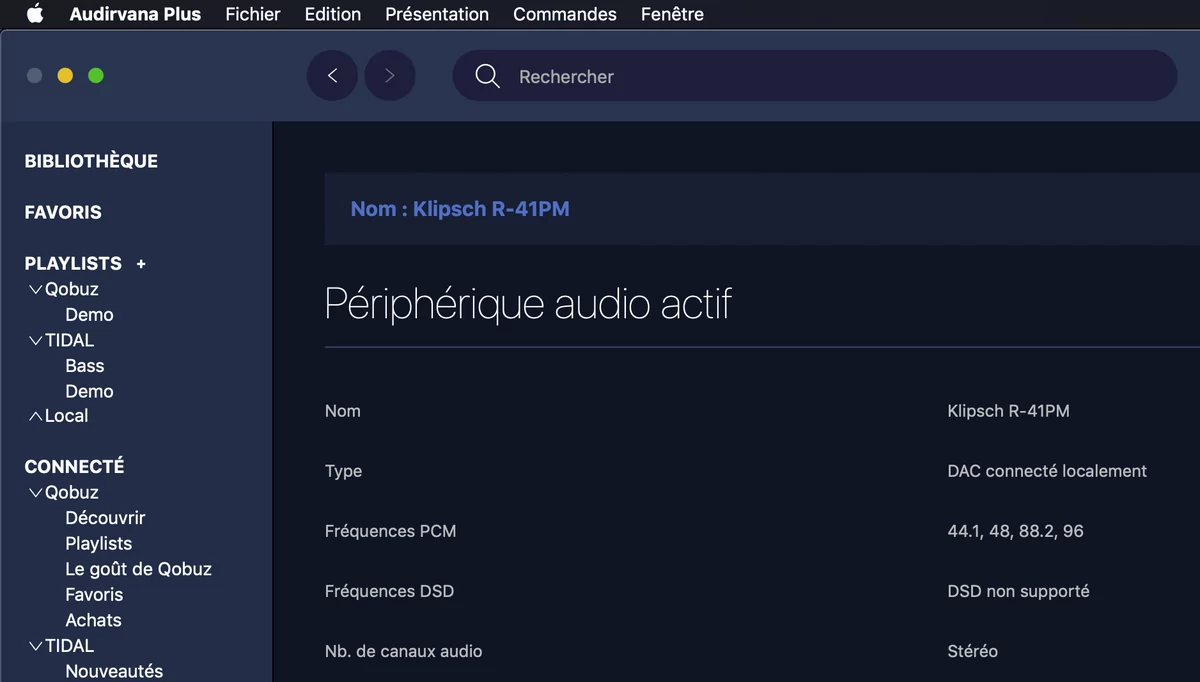Click the Nb. de canaux audio label
Viewport: 1200px width, 682px height.
tap(403, 651)
